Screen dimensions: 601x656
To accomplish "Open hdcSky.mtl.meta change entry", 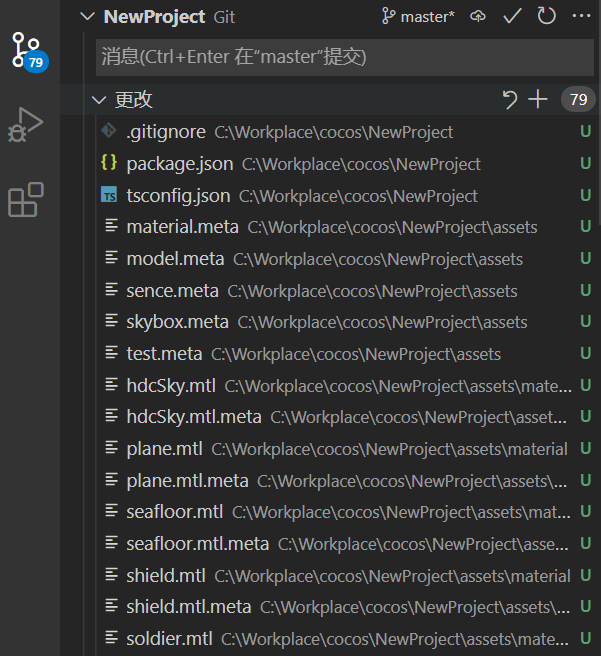I will 347,417.
